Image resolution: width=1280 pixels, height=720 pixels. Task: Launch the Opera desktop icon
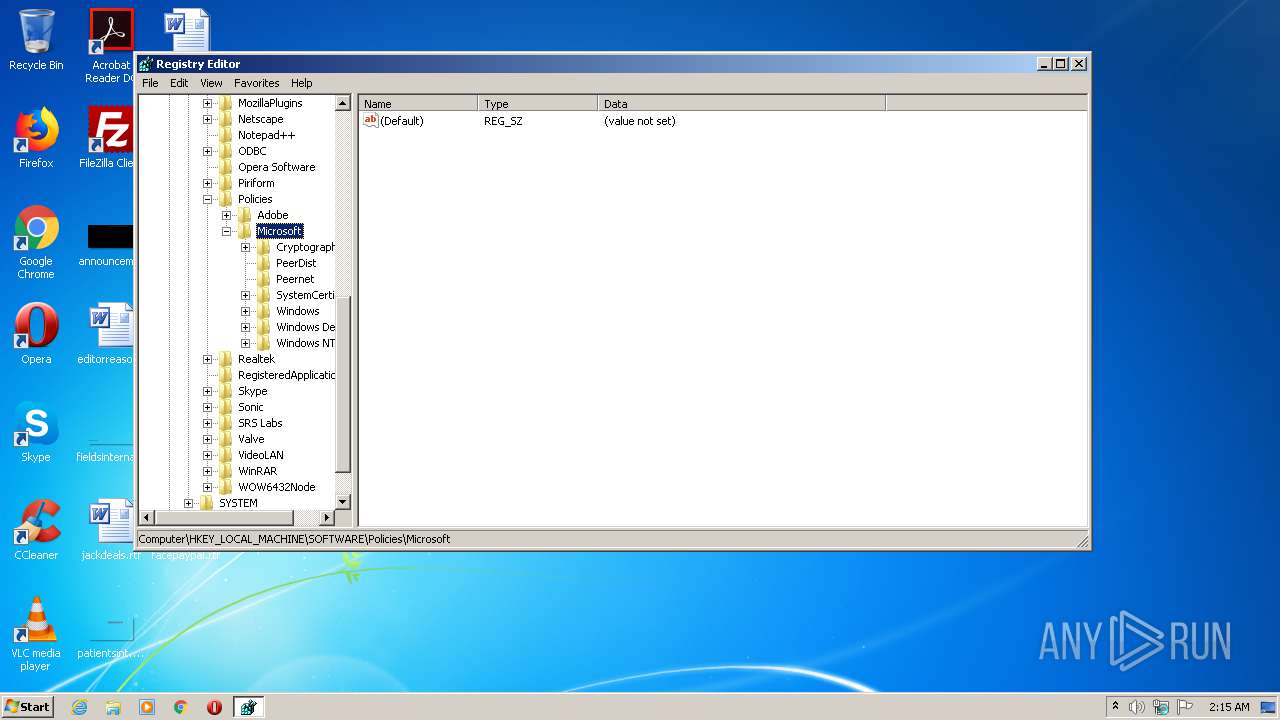pos(36,334)
